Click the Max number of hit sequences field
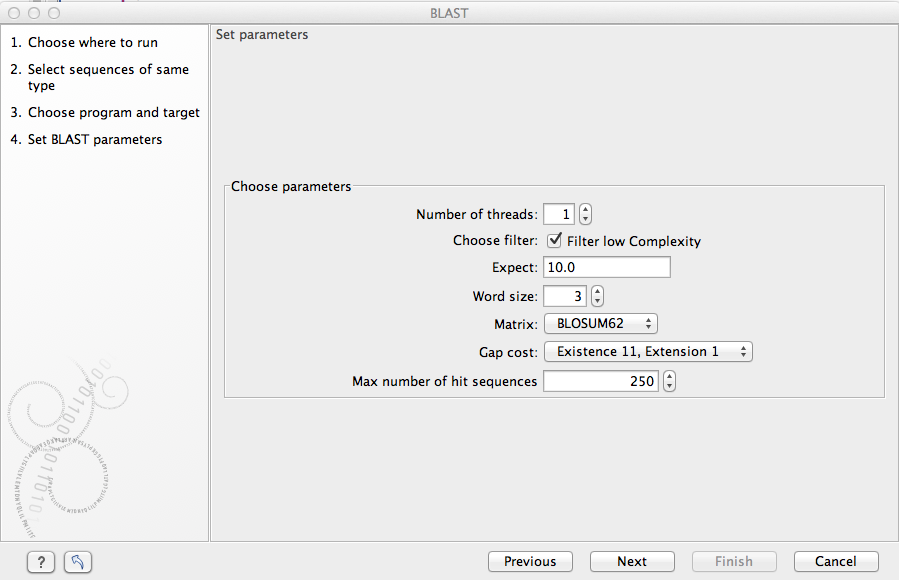Screen dimensions: 899x580 coord(600,381)
